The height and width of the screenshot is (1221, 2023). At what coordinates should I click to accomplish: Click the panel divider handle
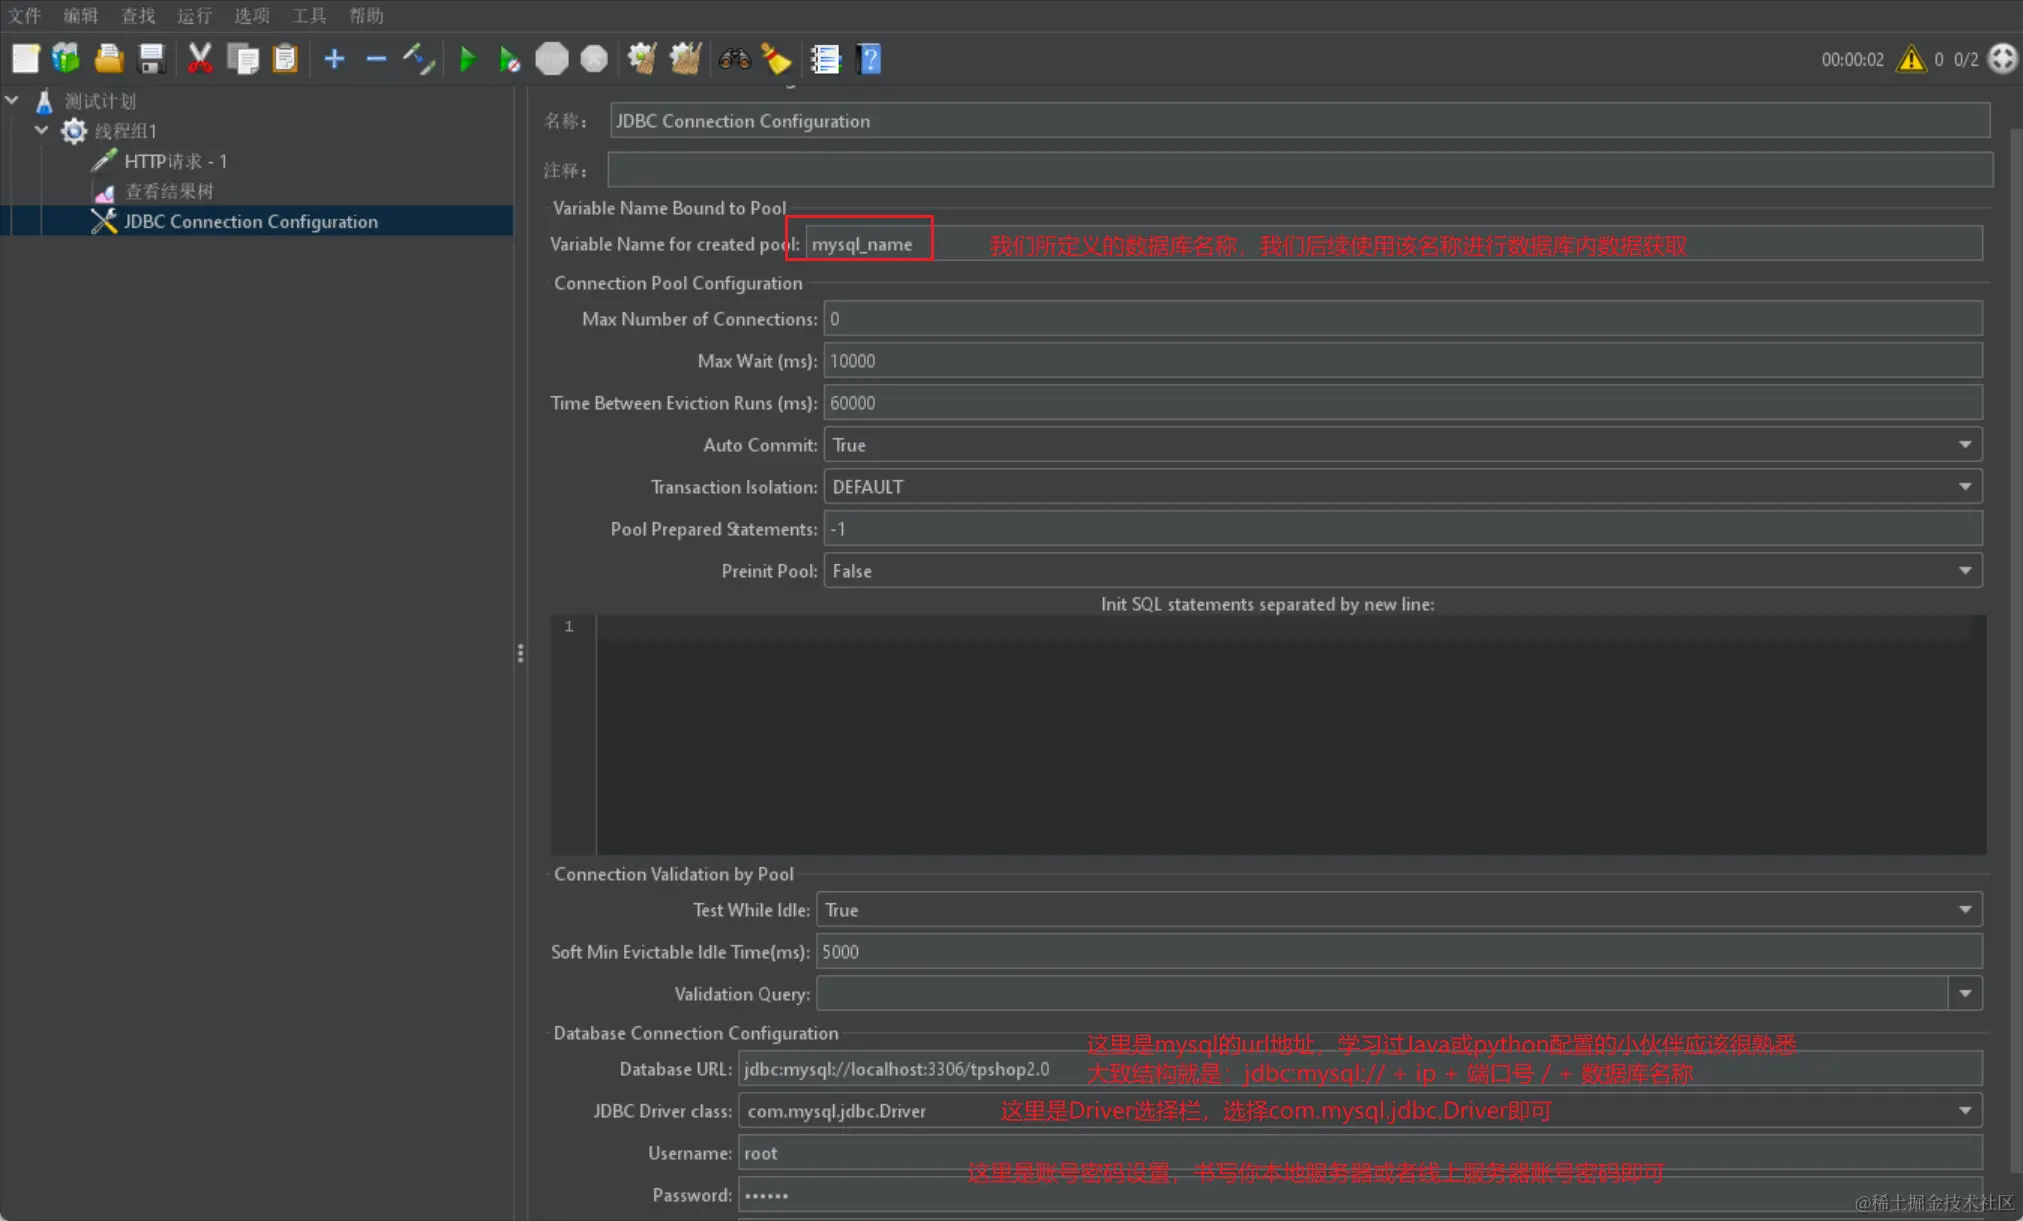pos(520,653)
